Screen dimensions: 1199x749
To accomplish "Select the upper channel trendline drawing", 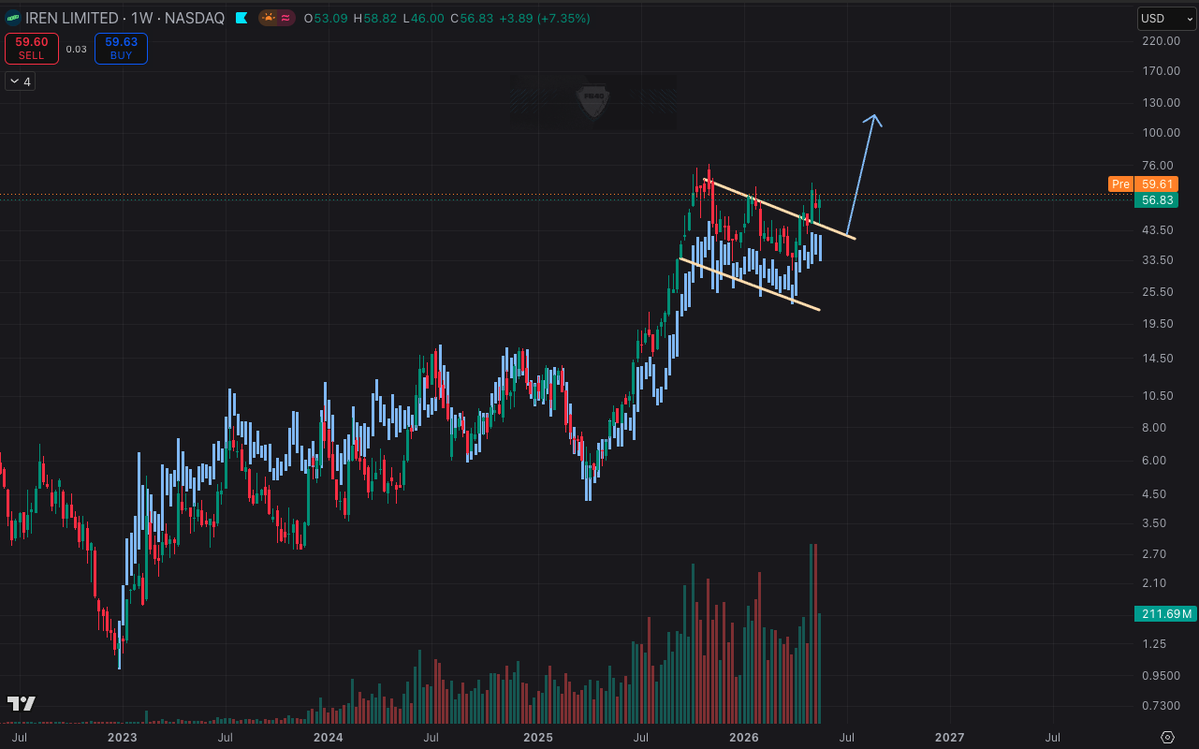I will point(779,209).
